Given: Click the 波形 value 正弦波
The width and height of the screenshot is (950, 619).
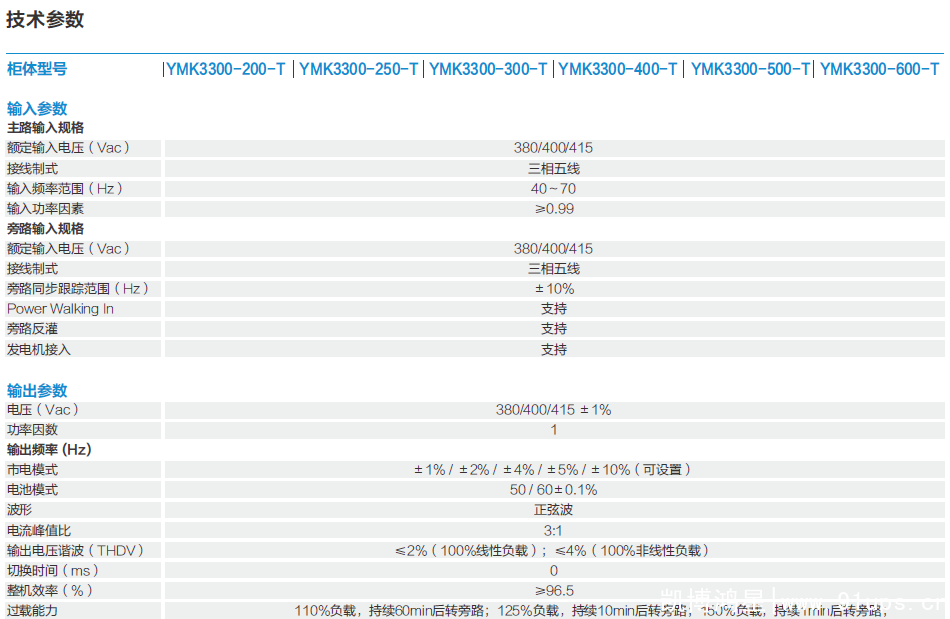Looking at the screenshot, I should point(554,510).
